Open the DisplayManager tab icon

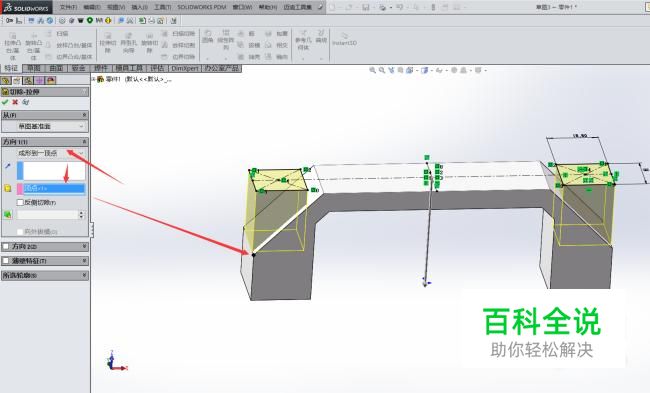click(x=51, y=80)
